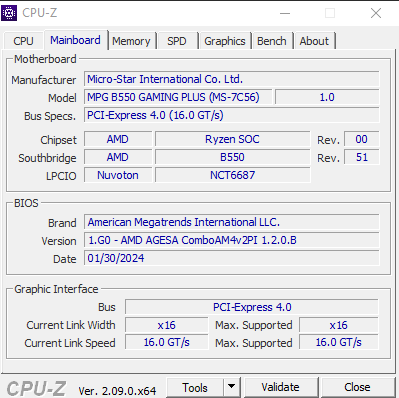The image size is (399, 398).
Task: Minimize the CPU-Z window
Action: [x=285, y=13]
